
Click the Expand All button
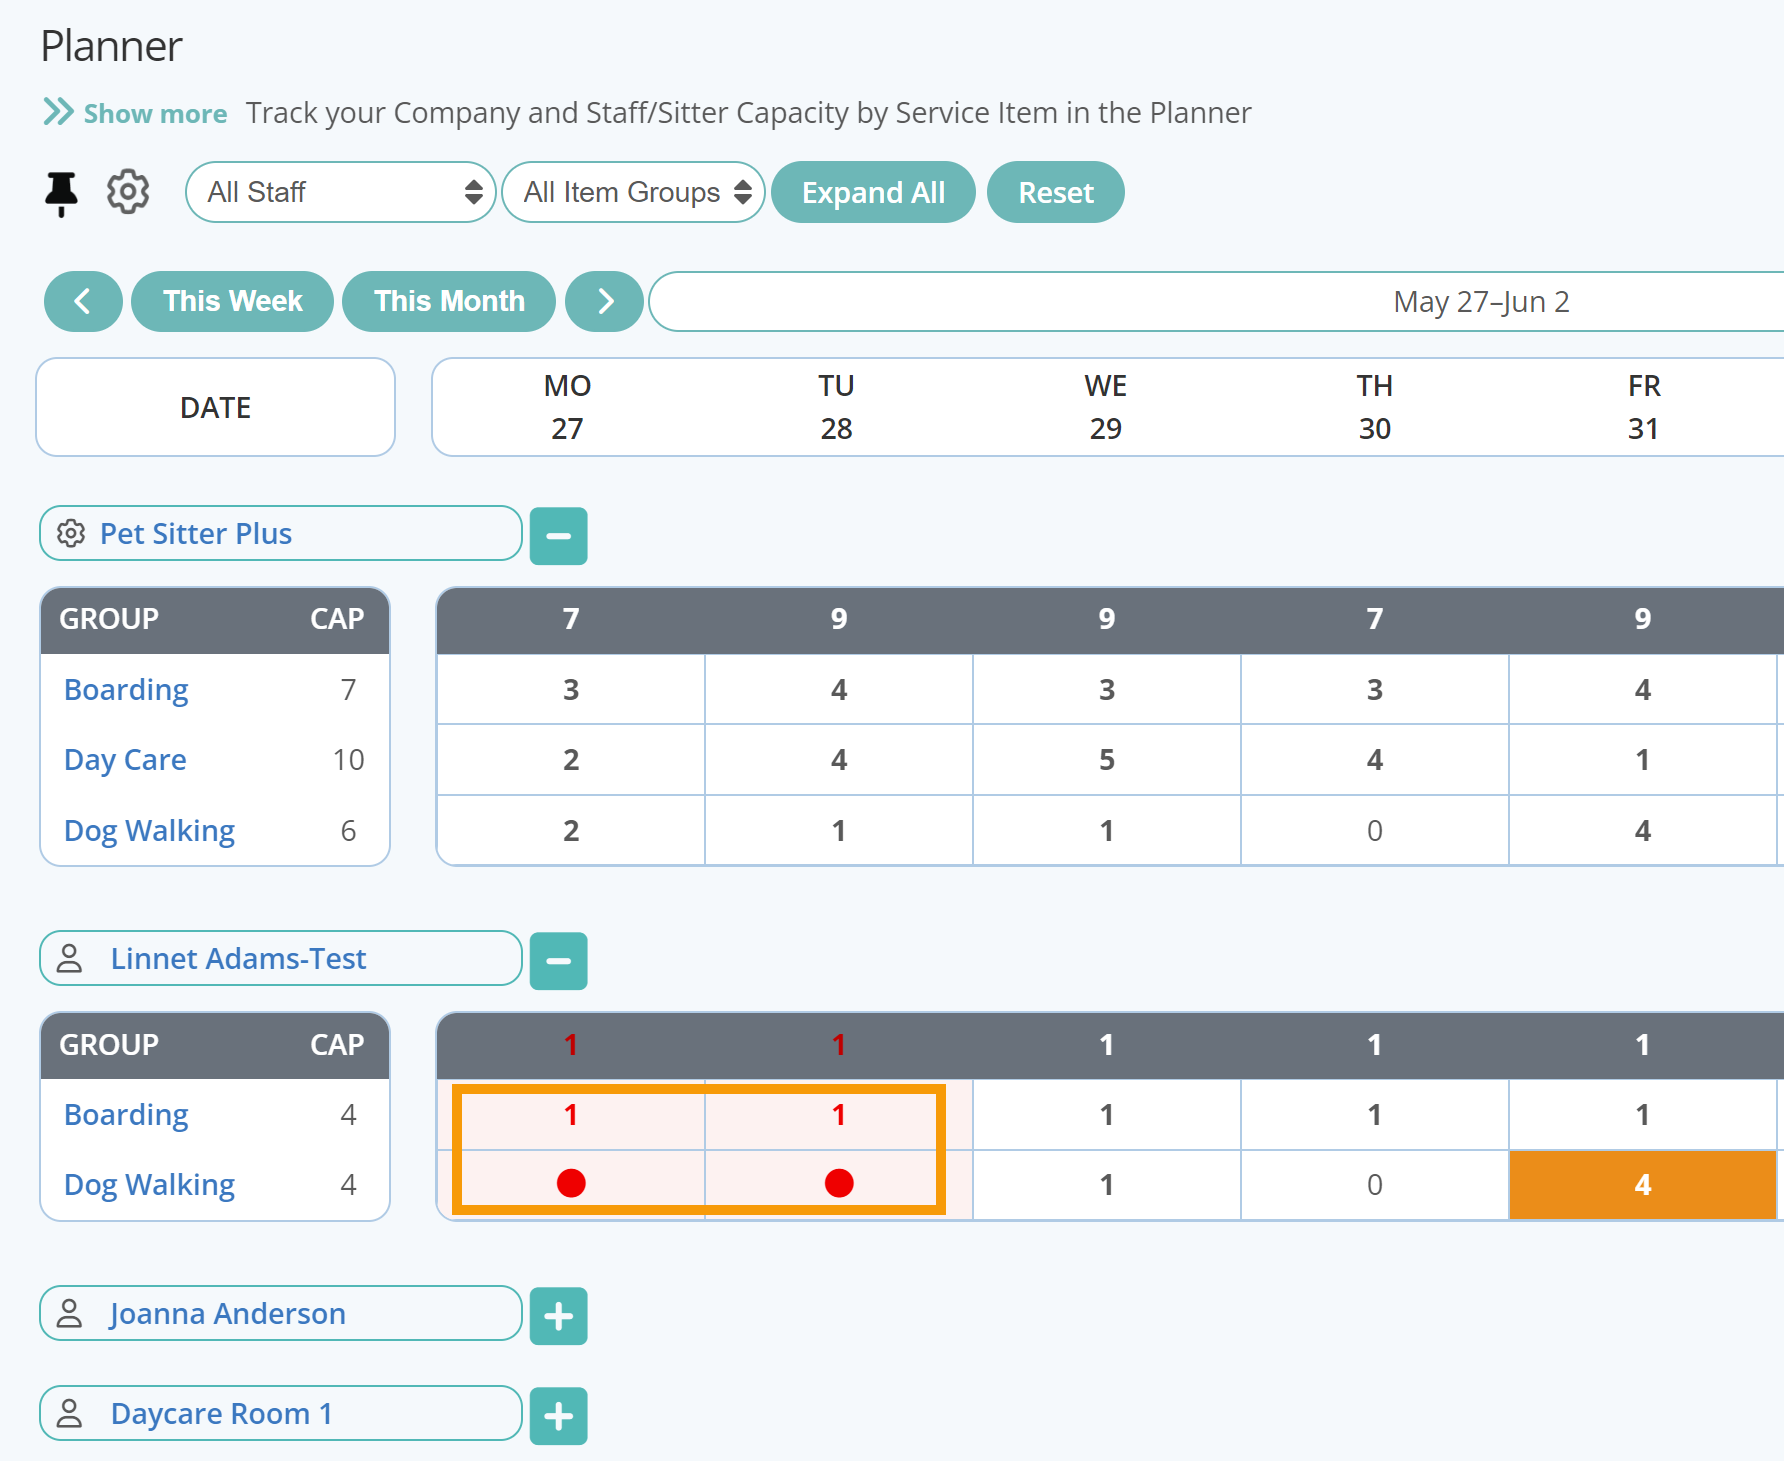[x=873, y=192]
